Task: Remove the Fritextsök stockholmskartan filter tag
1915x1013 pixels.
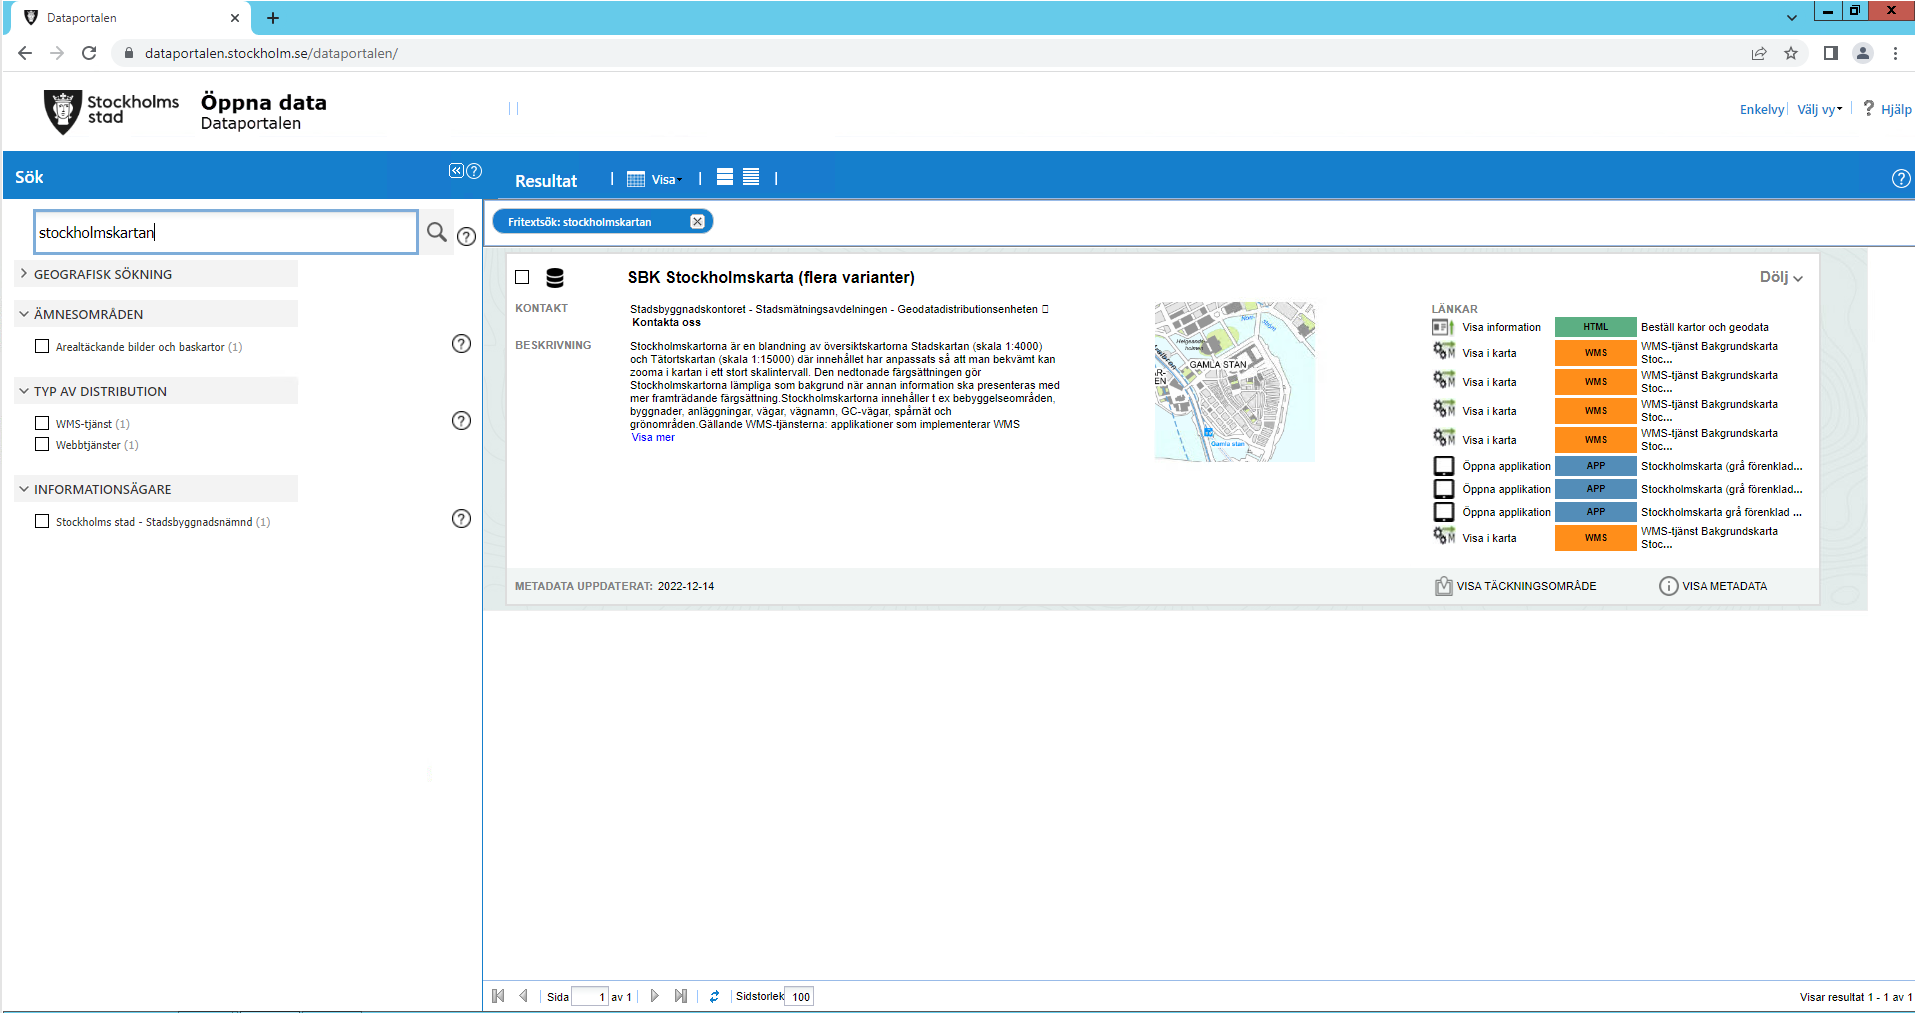Action: click(x=697, y=222)
